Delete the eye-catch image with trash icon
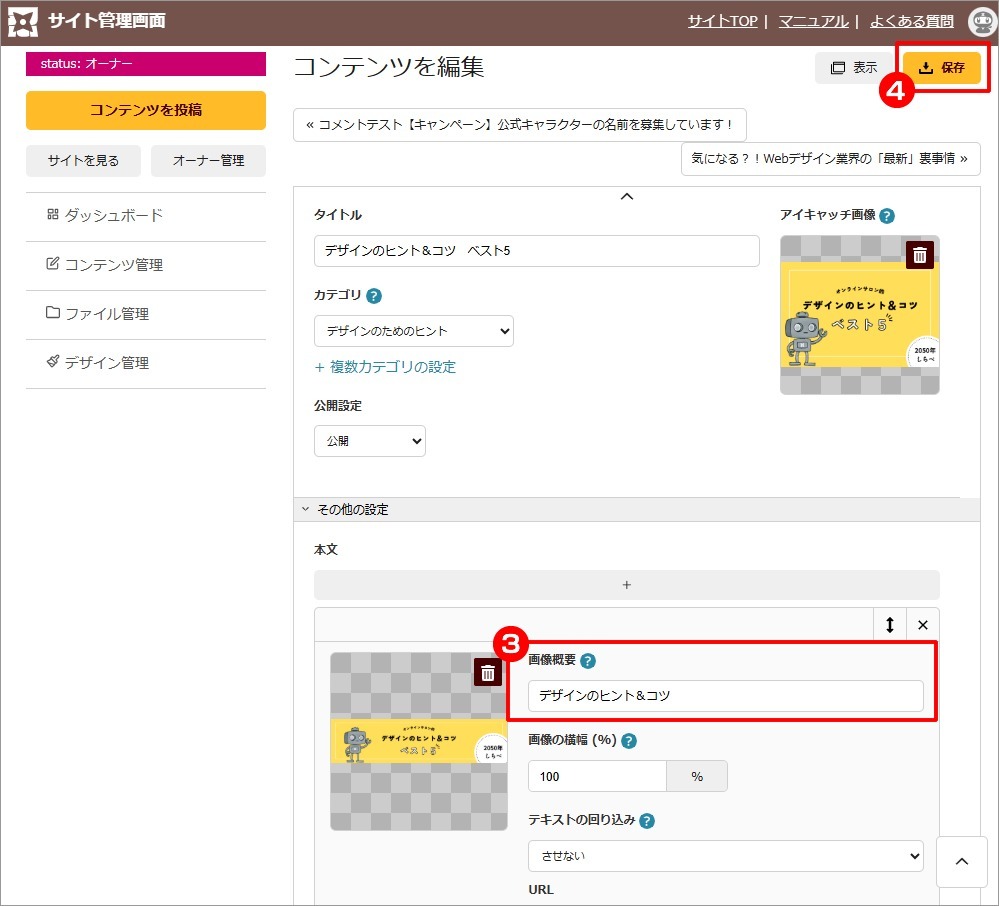Viewport: 999px width, 906px height. pos(919,256)
